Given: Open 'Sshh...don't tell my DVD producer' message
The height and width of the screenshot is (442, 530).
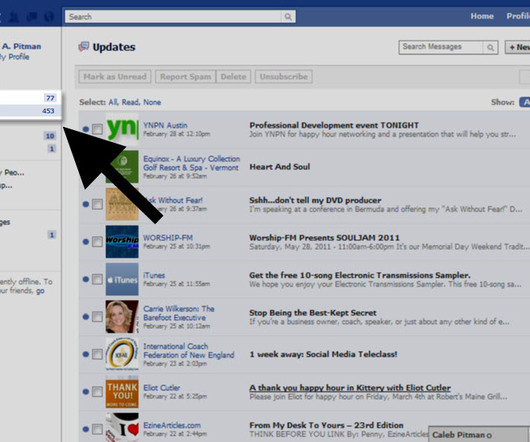Looking at the screenshot, I should 315,200.
